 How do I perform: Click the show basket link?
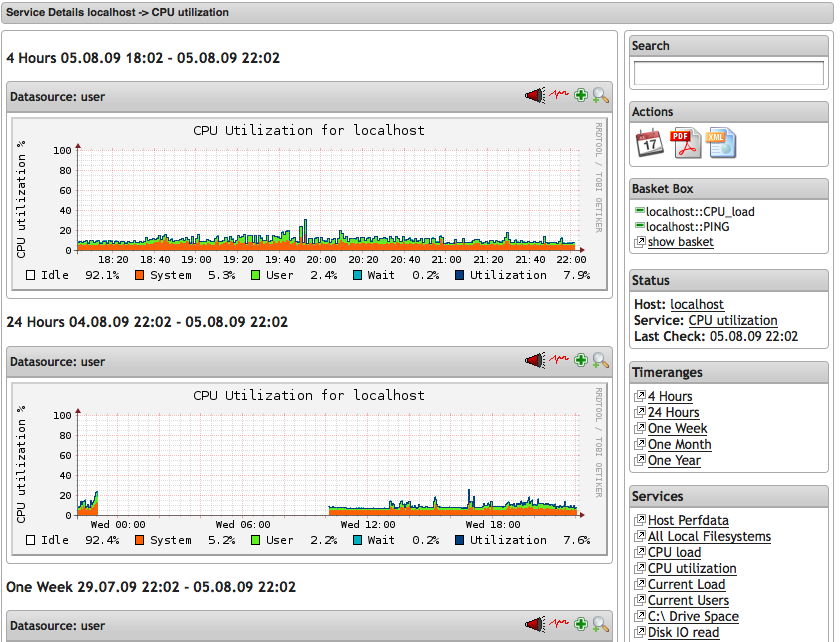click(680, 242)
